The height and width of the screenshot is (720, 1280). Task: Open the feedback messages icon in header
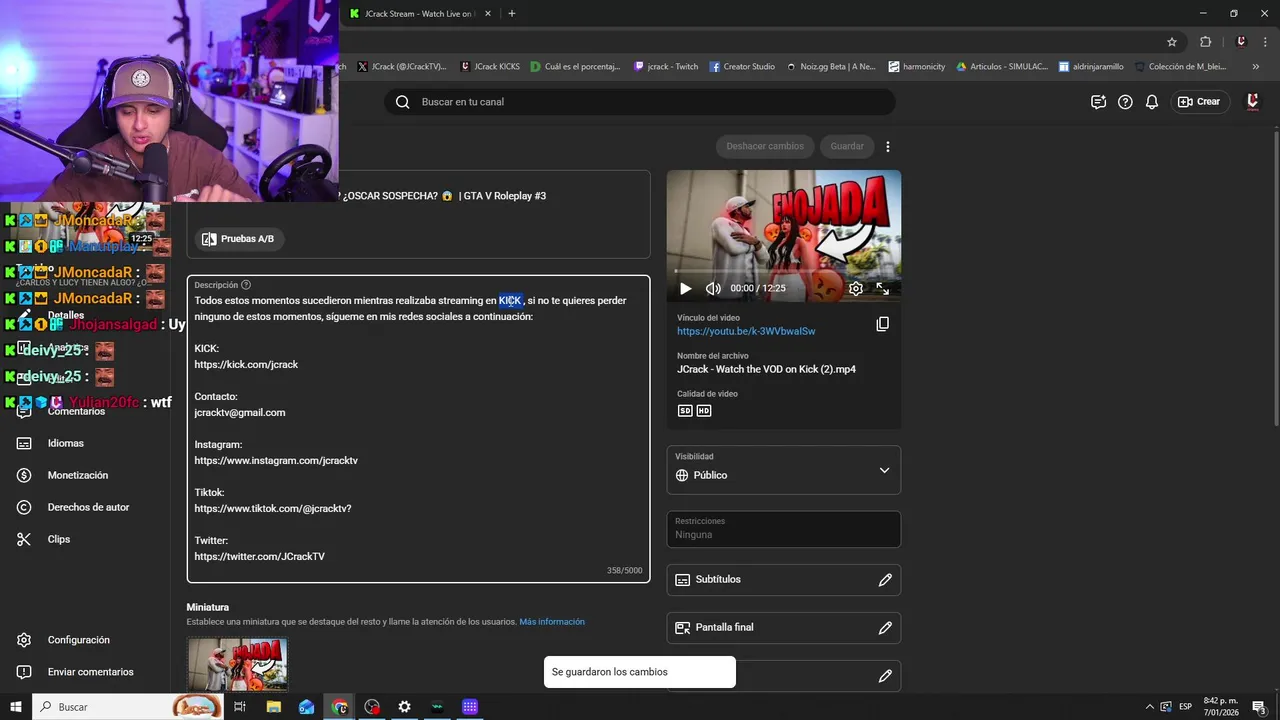tap(1098, 102)
